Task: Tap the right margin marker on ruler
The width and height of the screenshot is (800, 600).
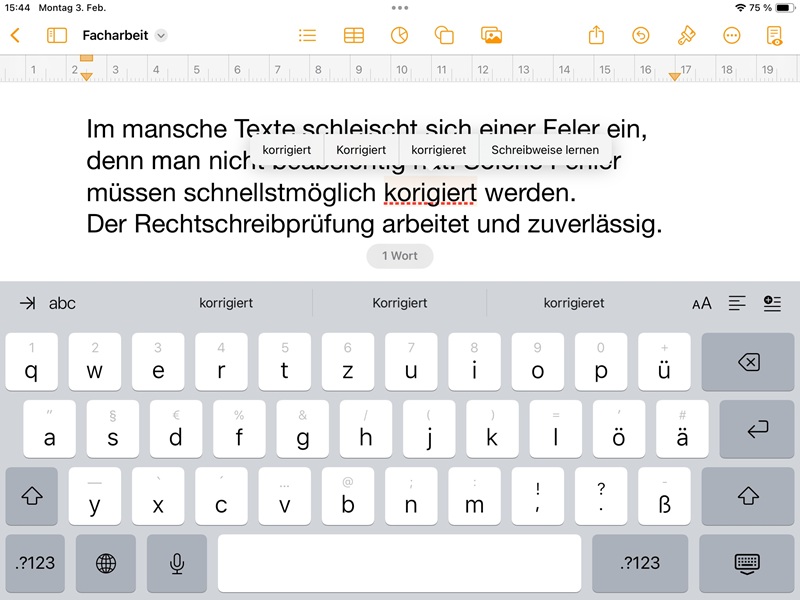Action: [x=674, y=77]
